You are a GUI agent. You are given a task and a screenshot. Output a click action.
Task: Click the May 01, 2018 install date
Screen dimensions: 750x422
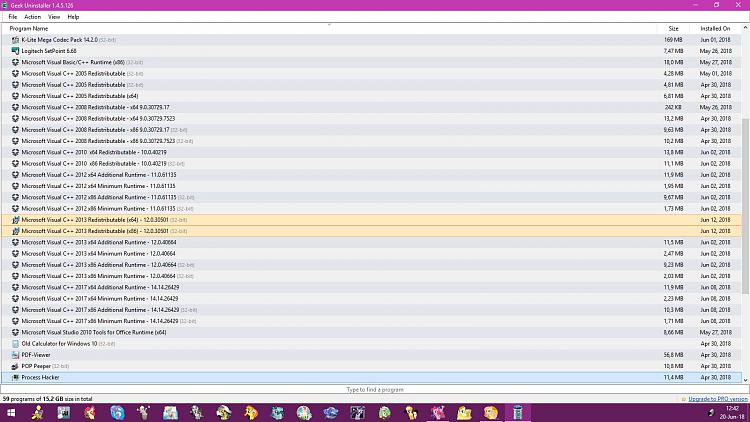pos(716,74)
